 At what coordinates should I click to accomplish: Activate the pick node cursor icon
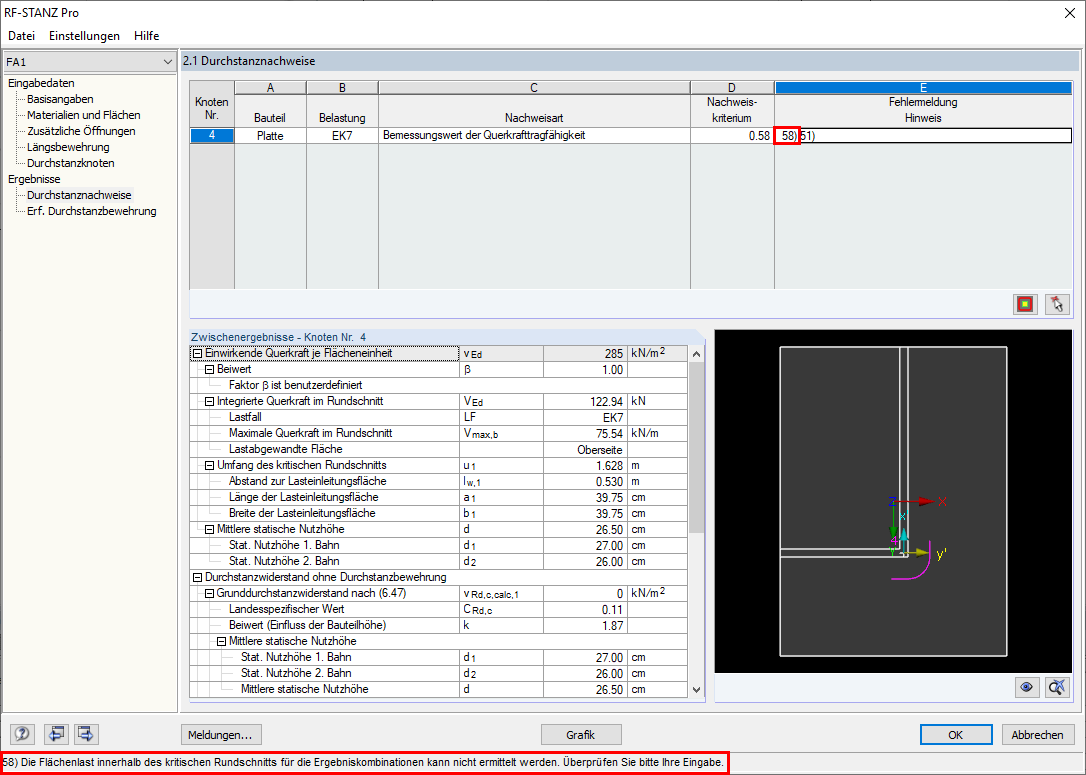coord(1056,303)
